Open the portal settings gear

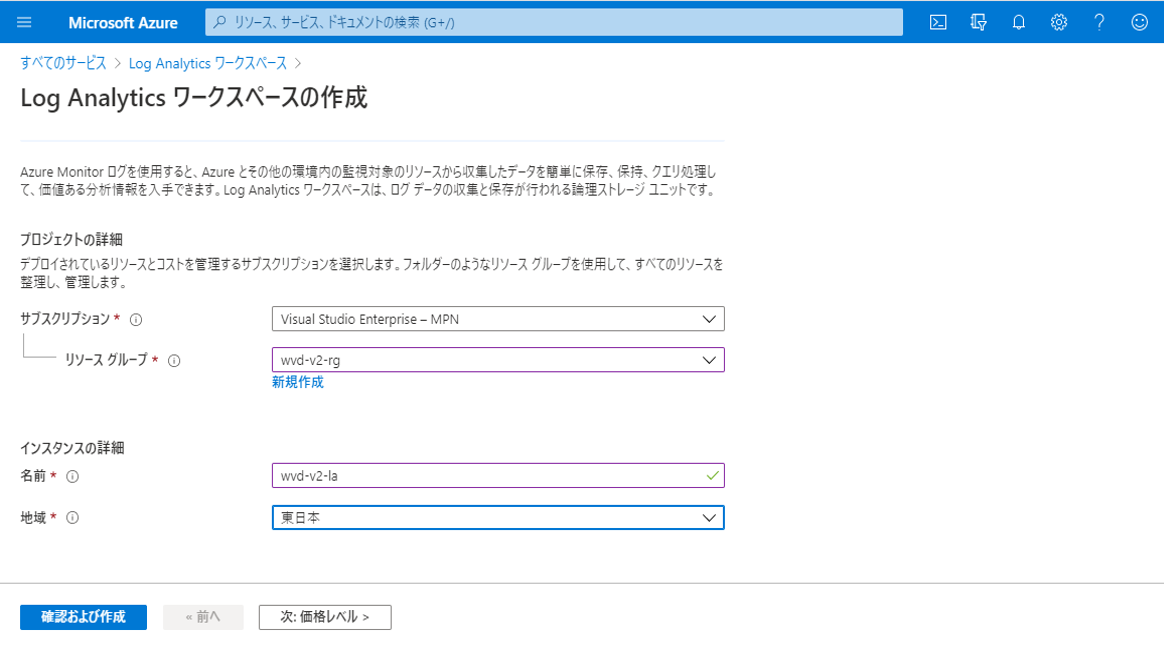tap(1058, 21)
